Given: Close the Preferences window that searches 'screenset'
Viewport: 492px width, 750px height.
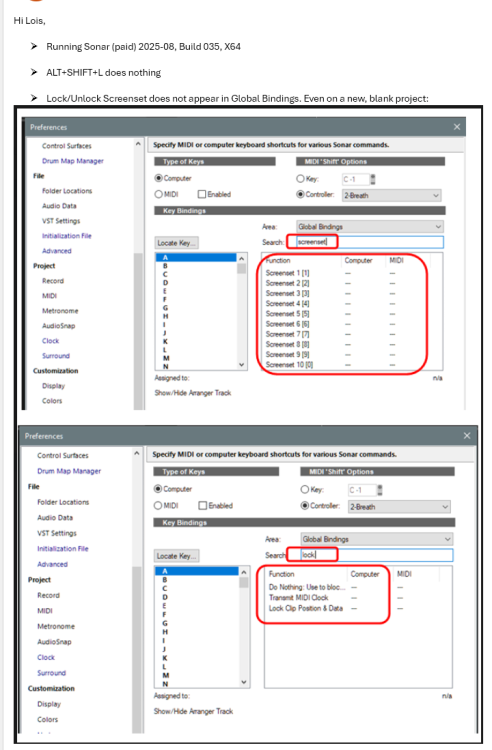Looking at the screenshot, I should coord(457,127).
